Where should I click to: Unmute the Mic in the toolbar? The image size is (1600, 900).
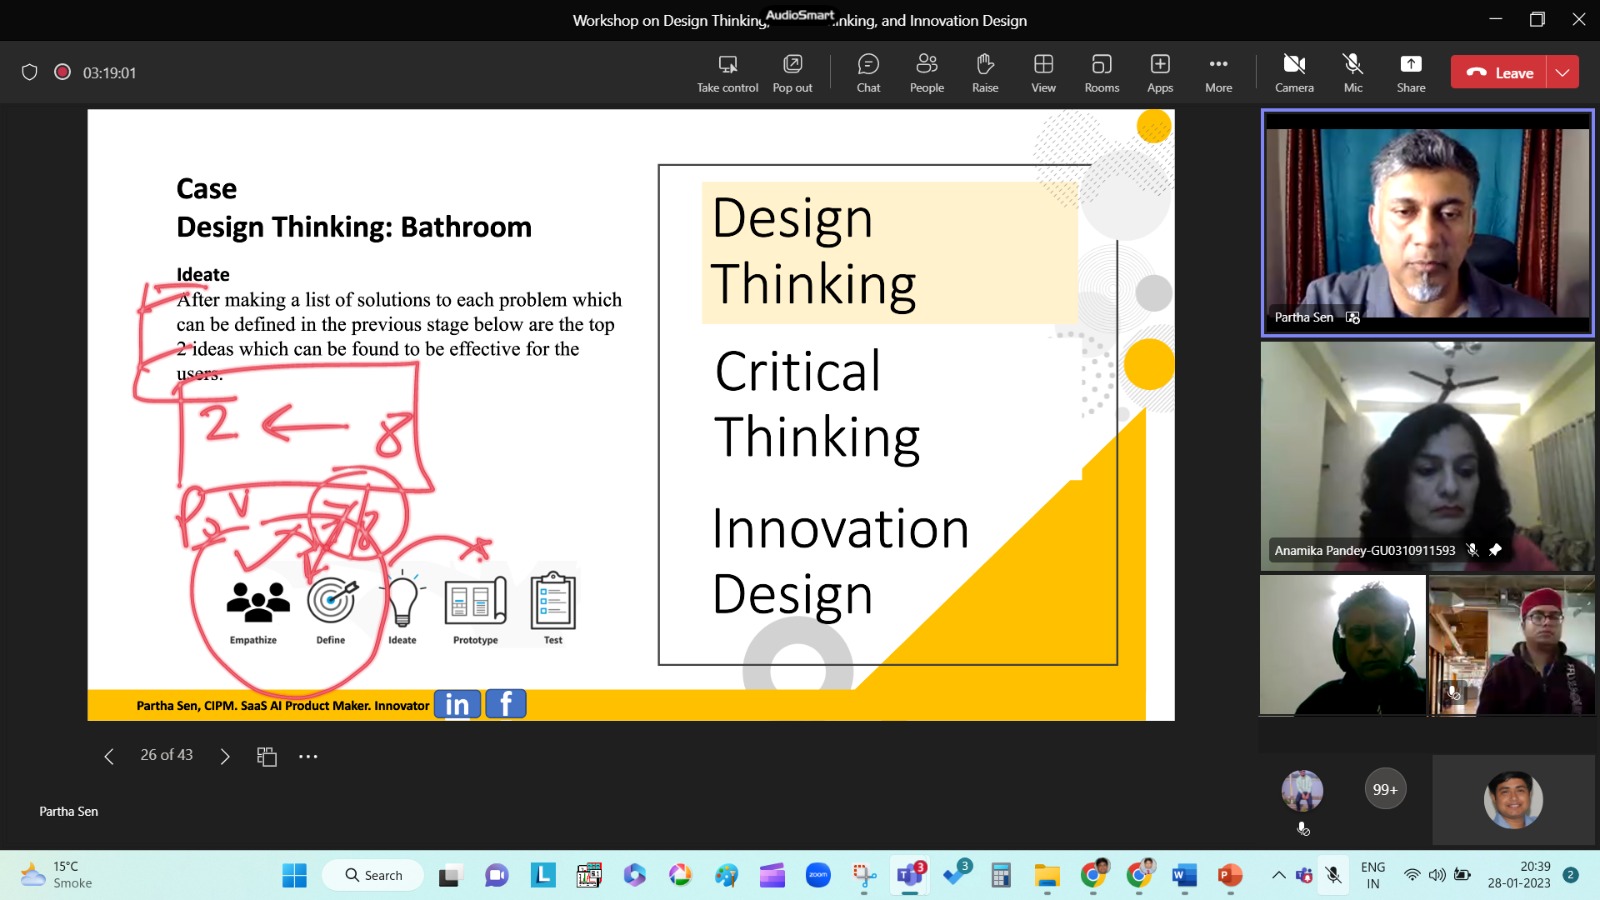(x=1353, y=73)
